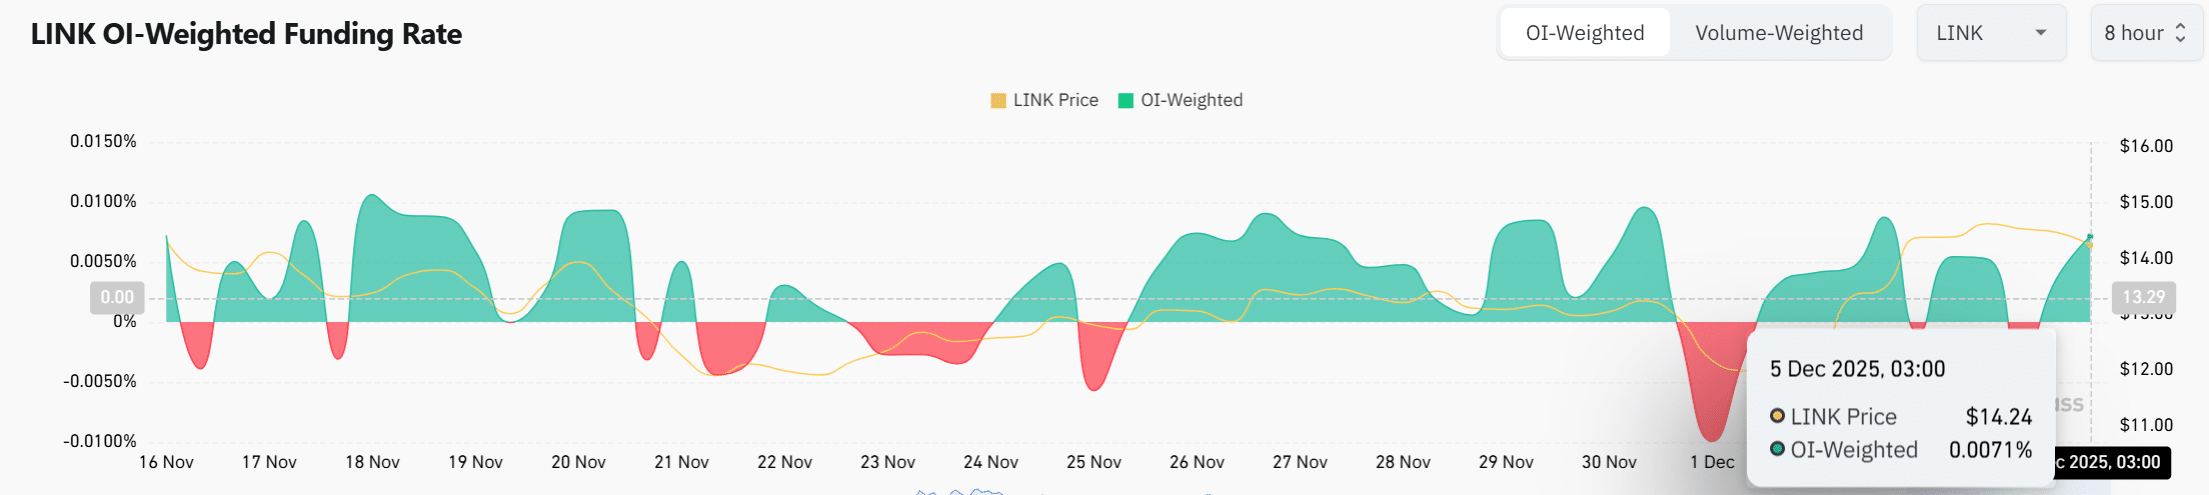
Task: Click the green data point at chart end
Action: click(2090, 237)
